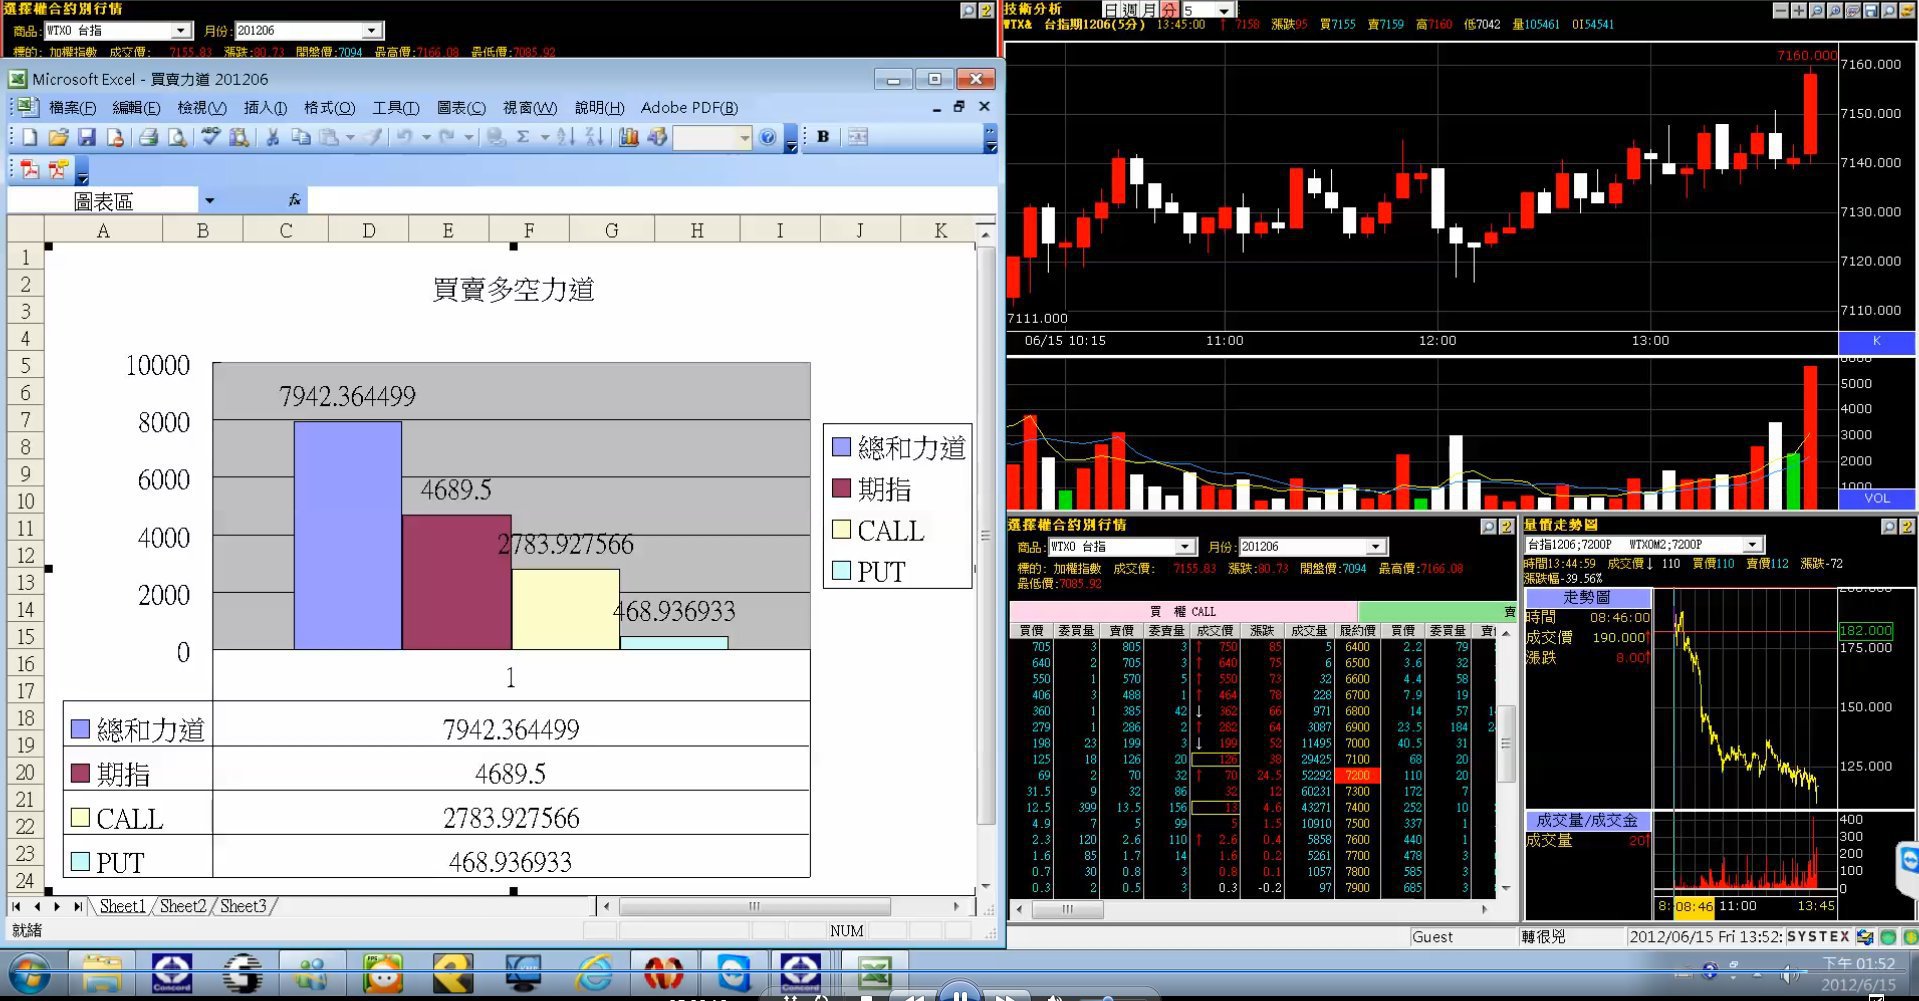Open the 插入(I) menu
The width and height of the screenshot is (1919, 1001).
[x=265, y=107]
